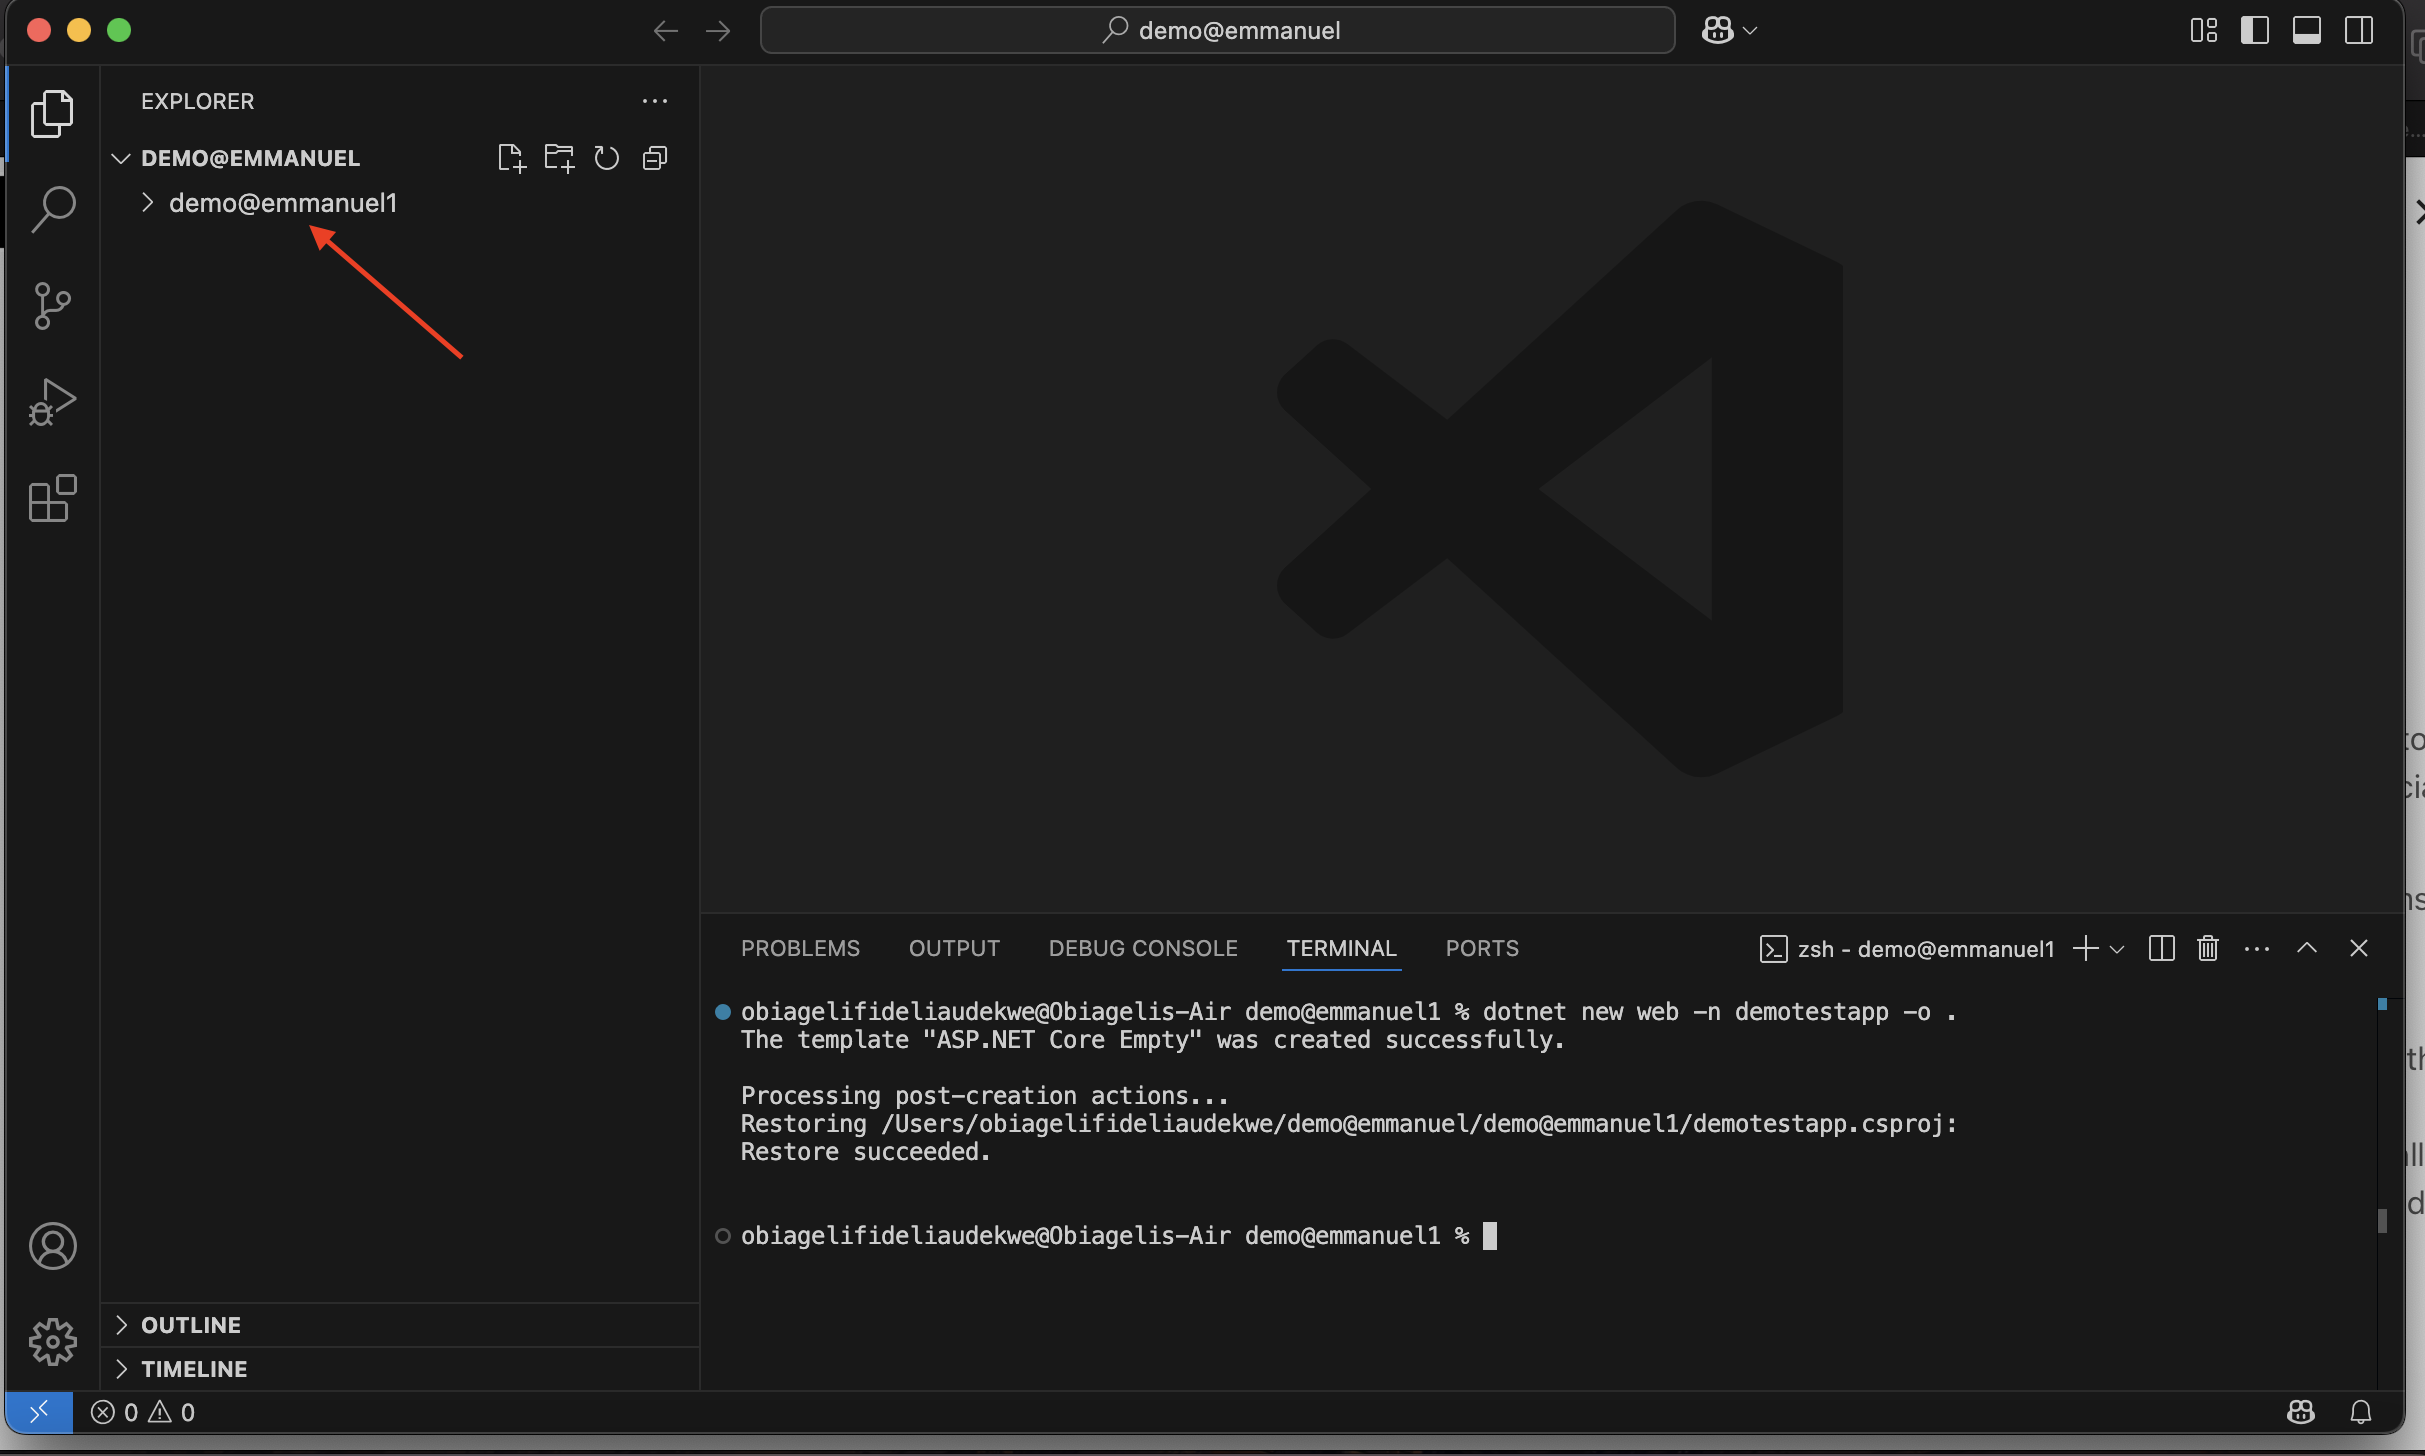The width and height of the screenshot is (2425, 1456).
Task: Open the Copilot chat icon in title bar
Action: click(1717, 31)
